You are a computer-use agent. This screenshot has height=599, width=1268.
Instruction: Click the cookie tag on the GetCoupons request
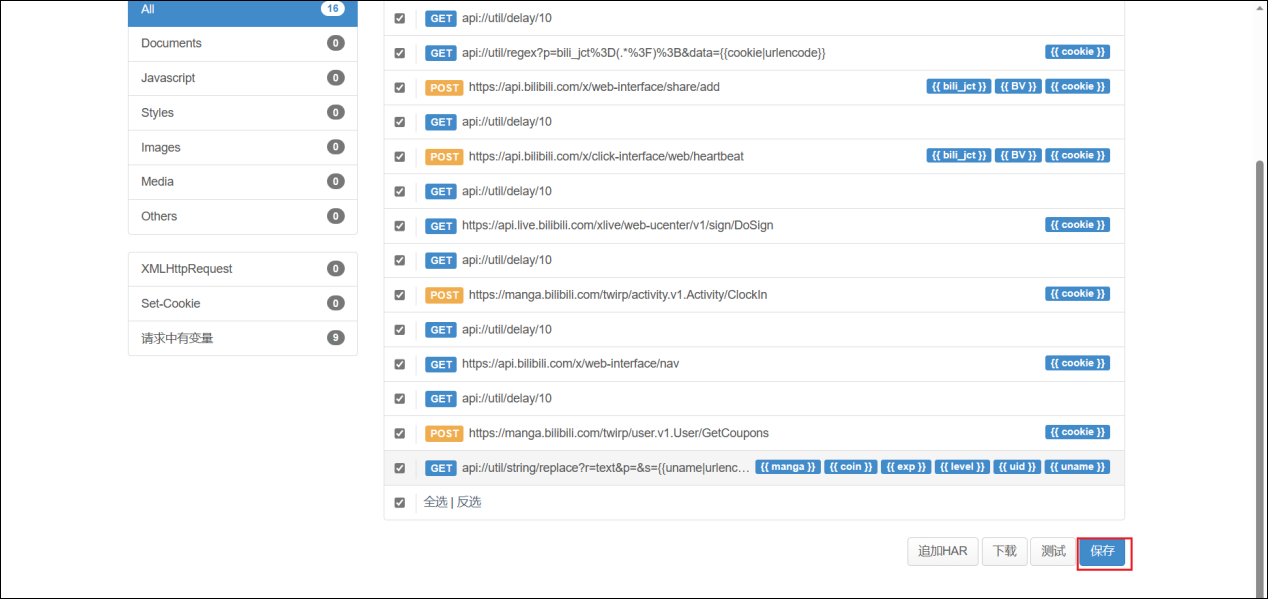tap(1077, 433)
